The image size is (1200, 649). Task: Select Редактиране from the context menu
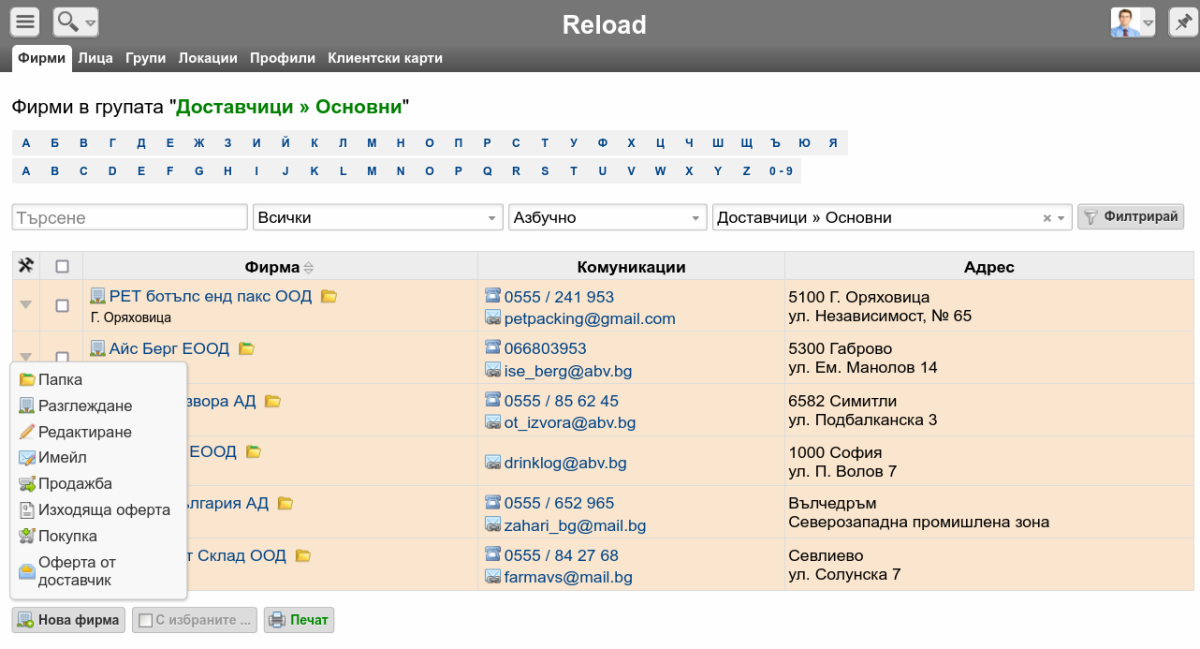pyautogui.click(x=84, y=432)
